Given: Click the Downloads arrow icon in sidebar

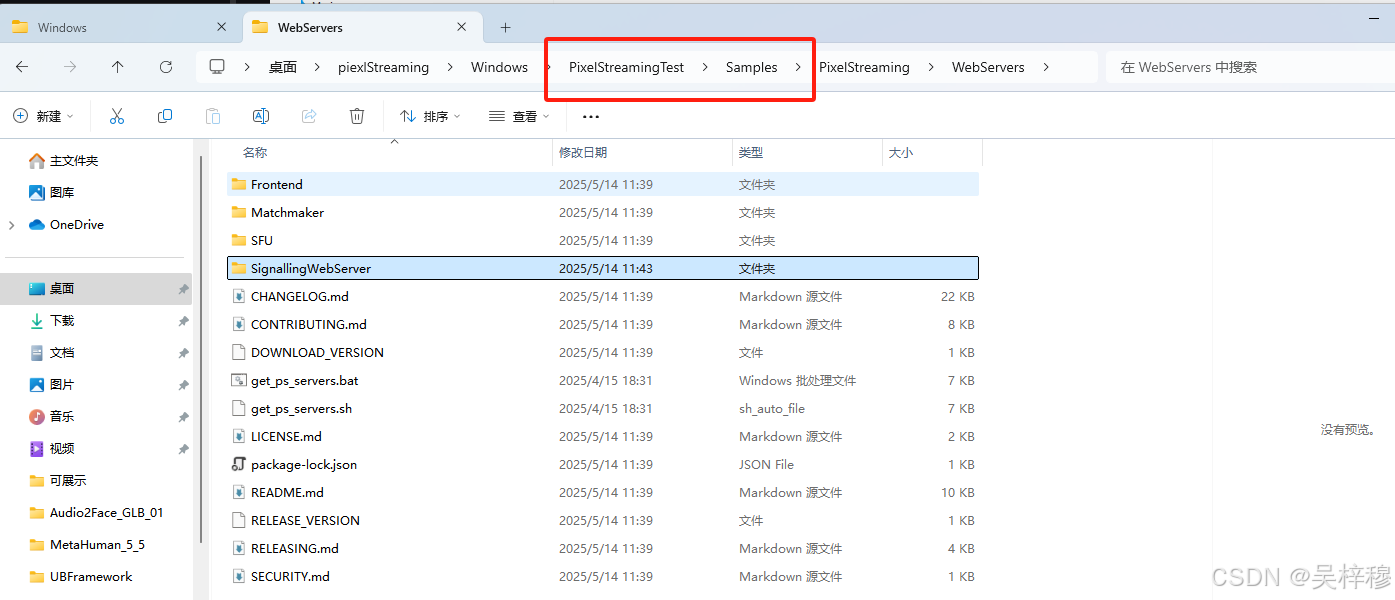Looking at the screenshot, I should coord(37,320).
